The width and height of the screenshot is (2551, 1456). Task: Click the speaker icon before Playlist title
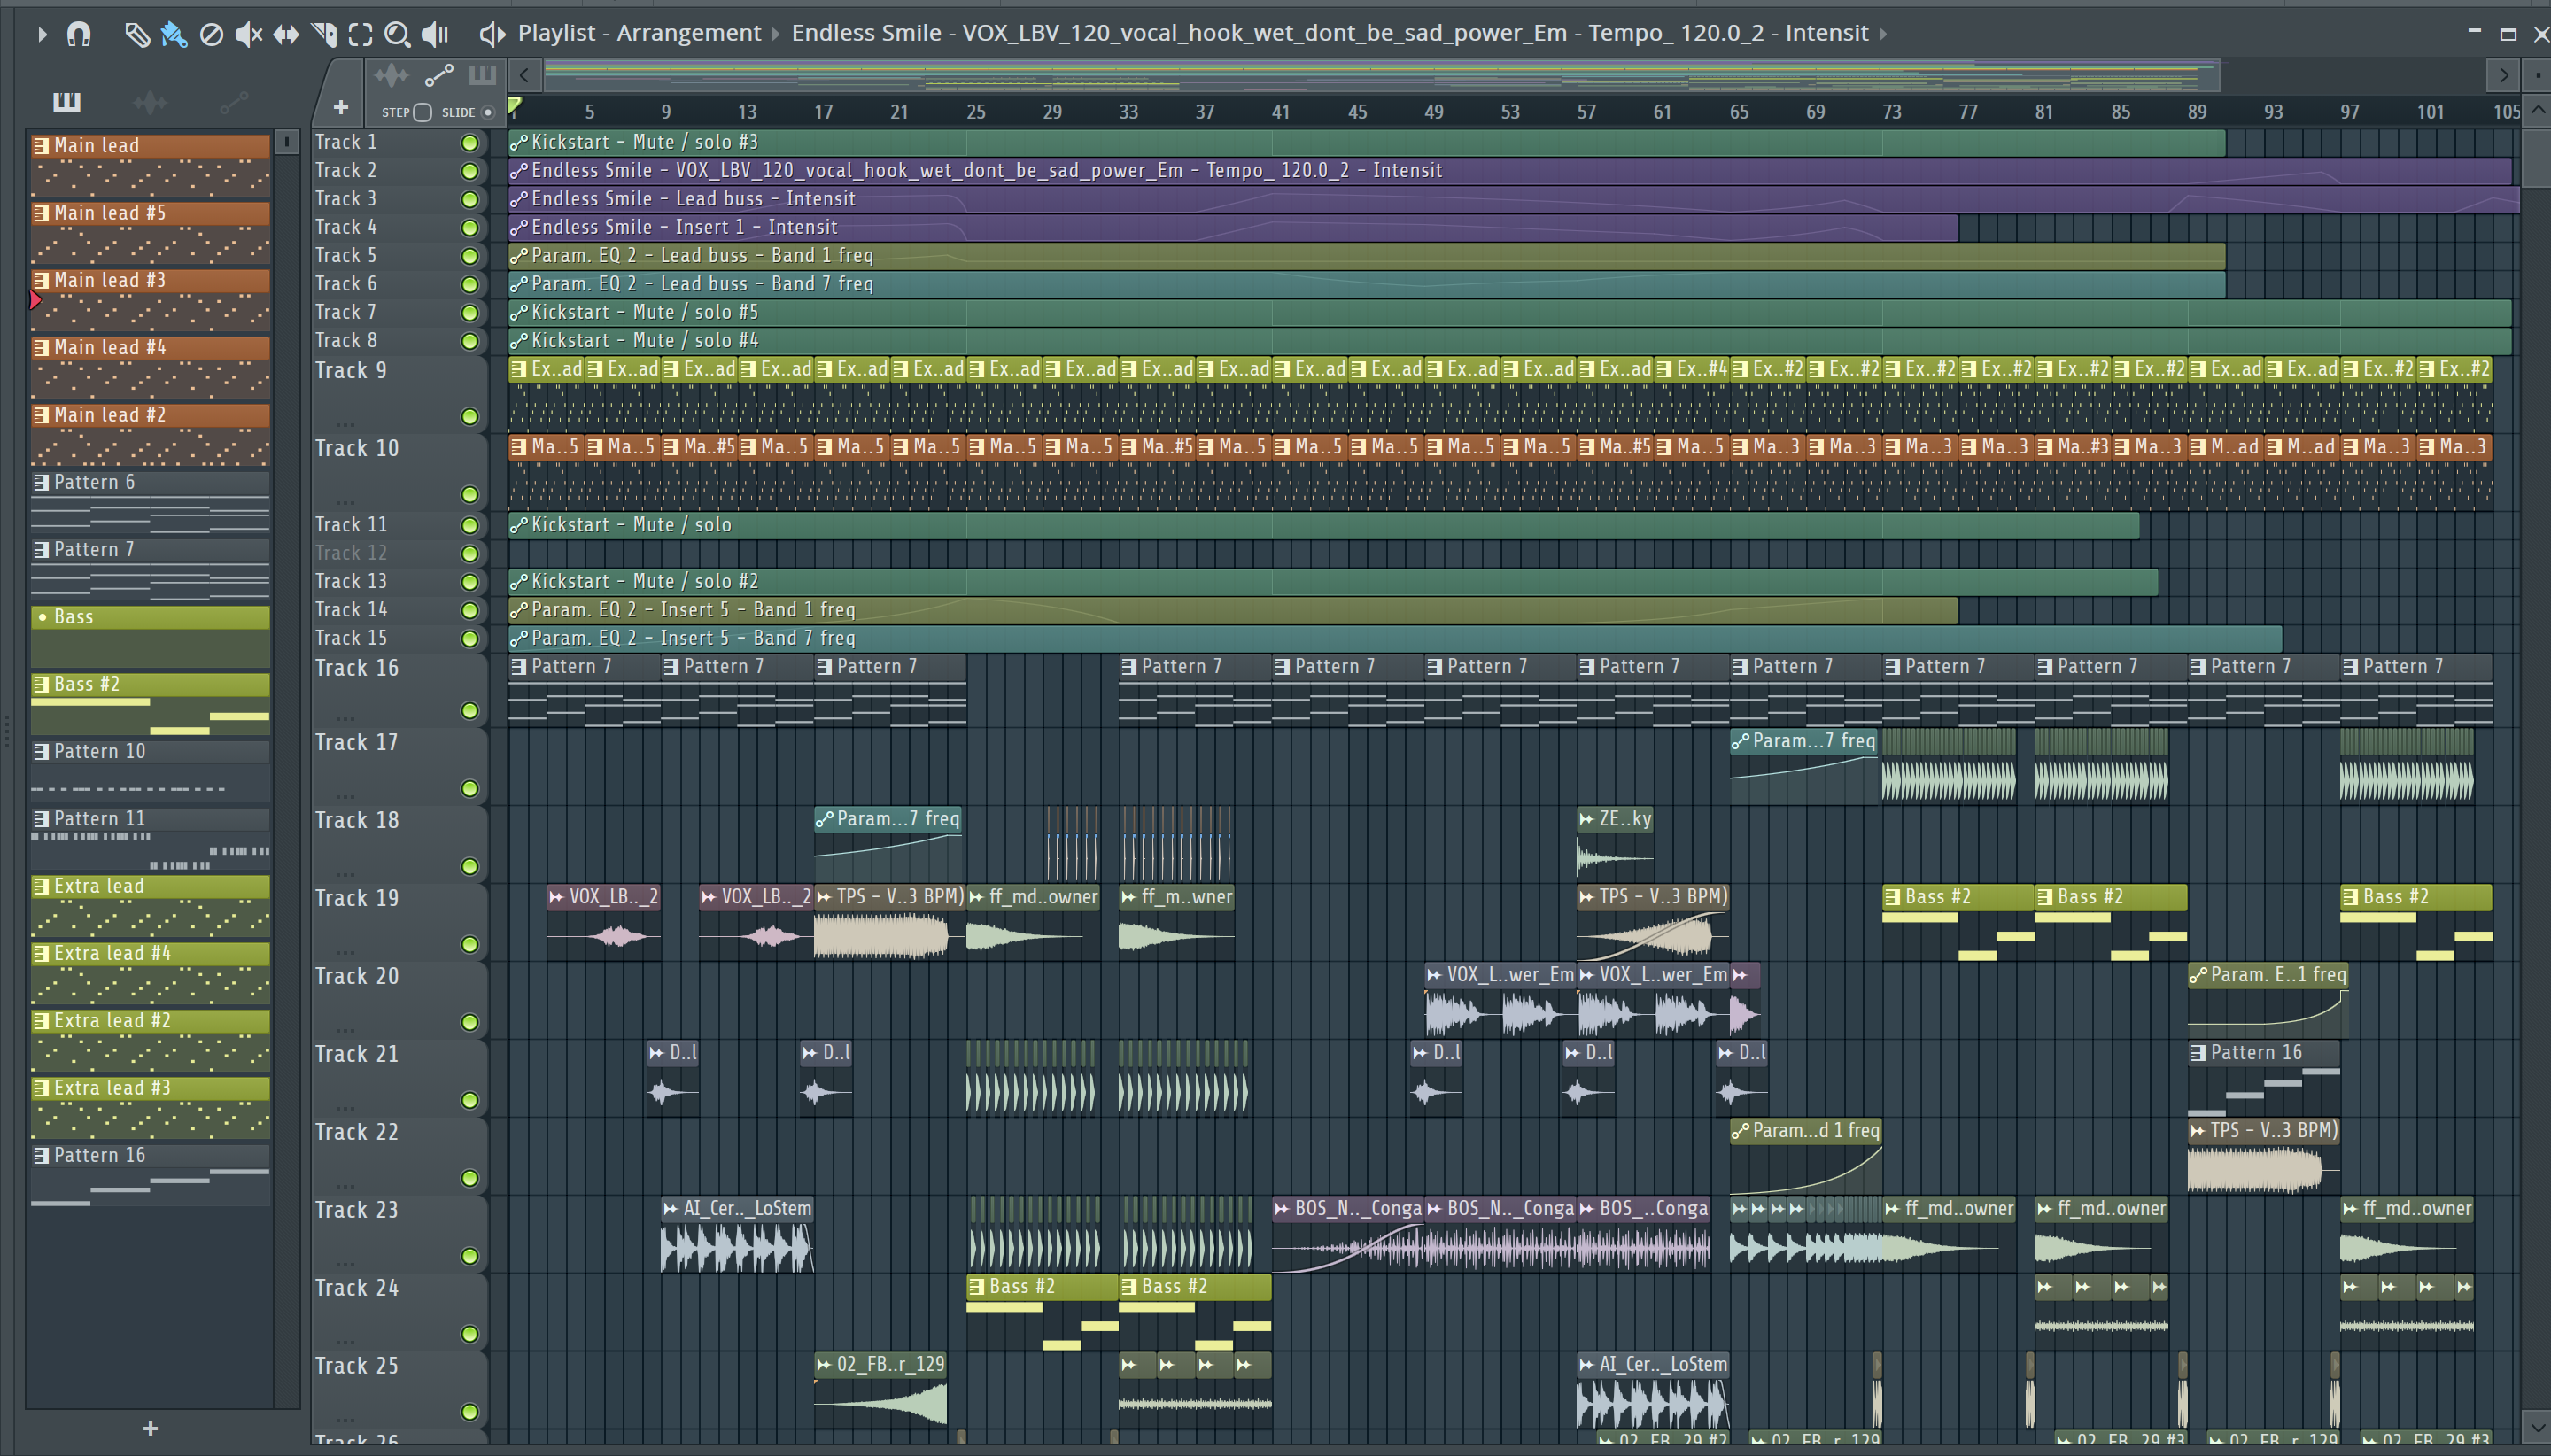pos(492,34)
